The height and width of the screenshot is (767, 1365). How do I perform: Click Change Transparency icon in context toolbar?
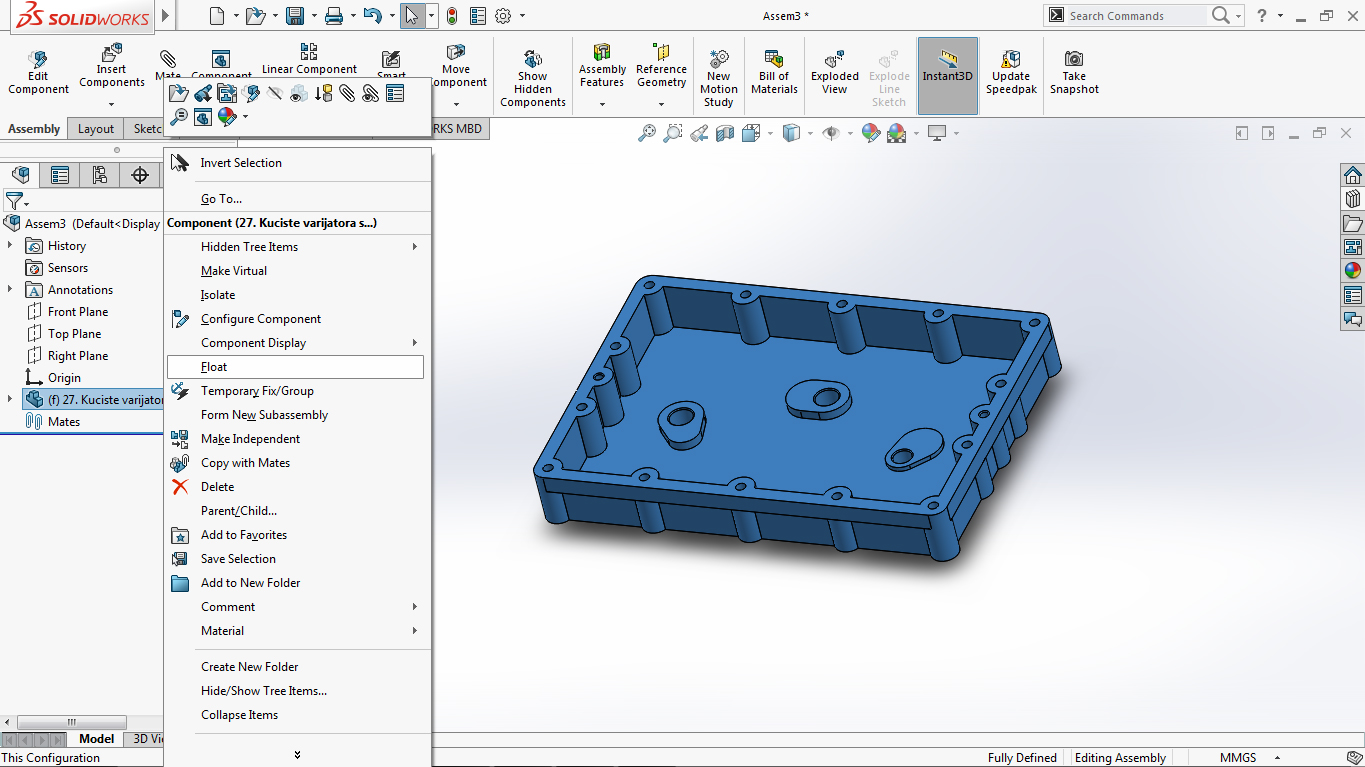pyautogui.click(x=299, y=93)
